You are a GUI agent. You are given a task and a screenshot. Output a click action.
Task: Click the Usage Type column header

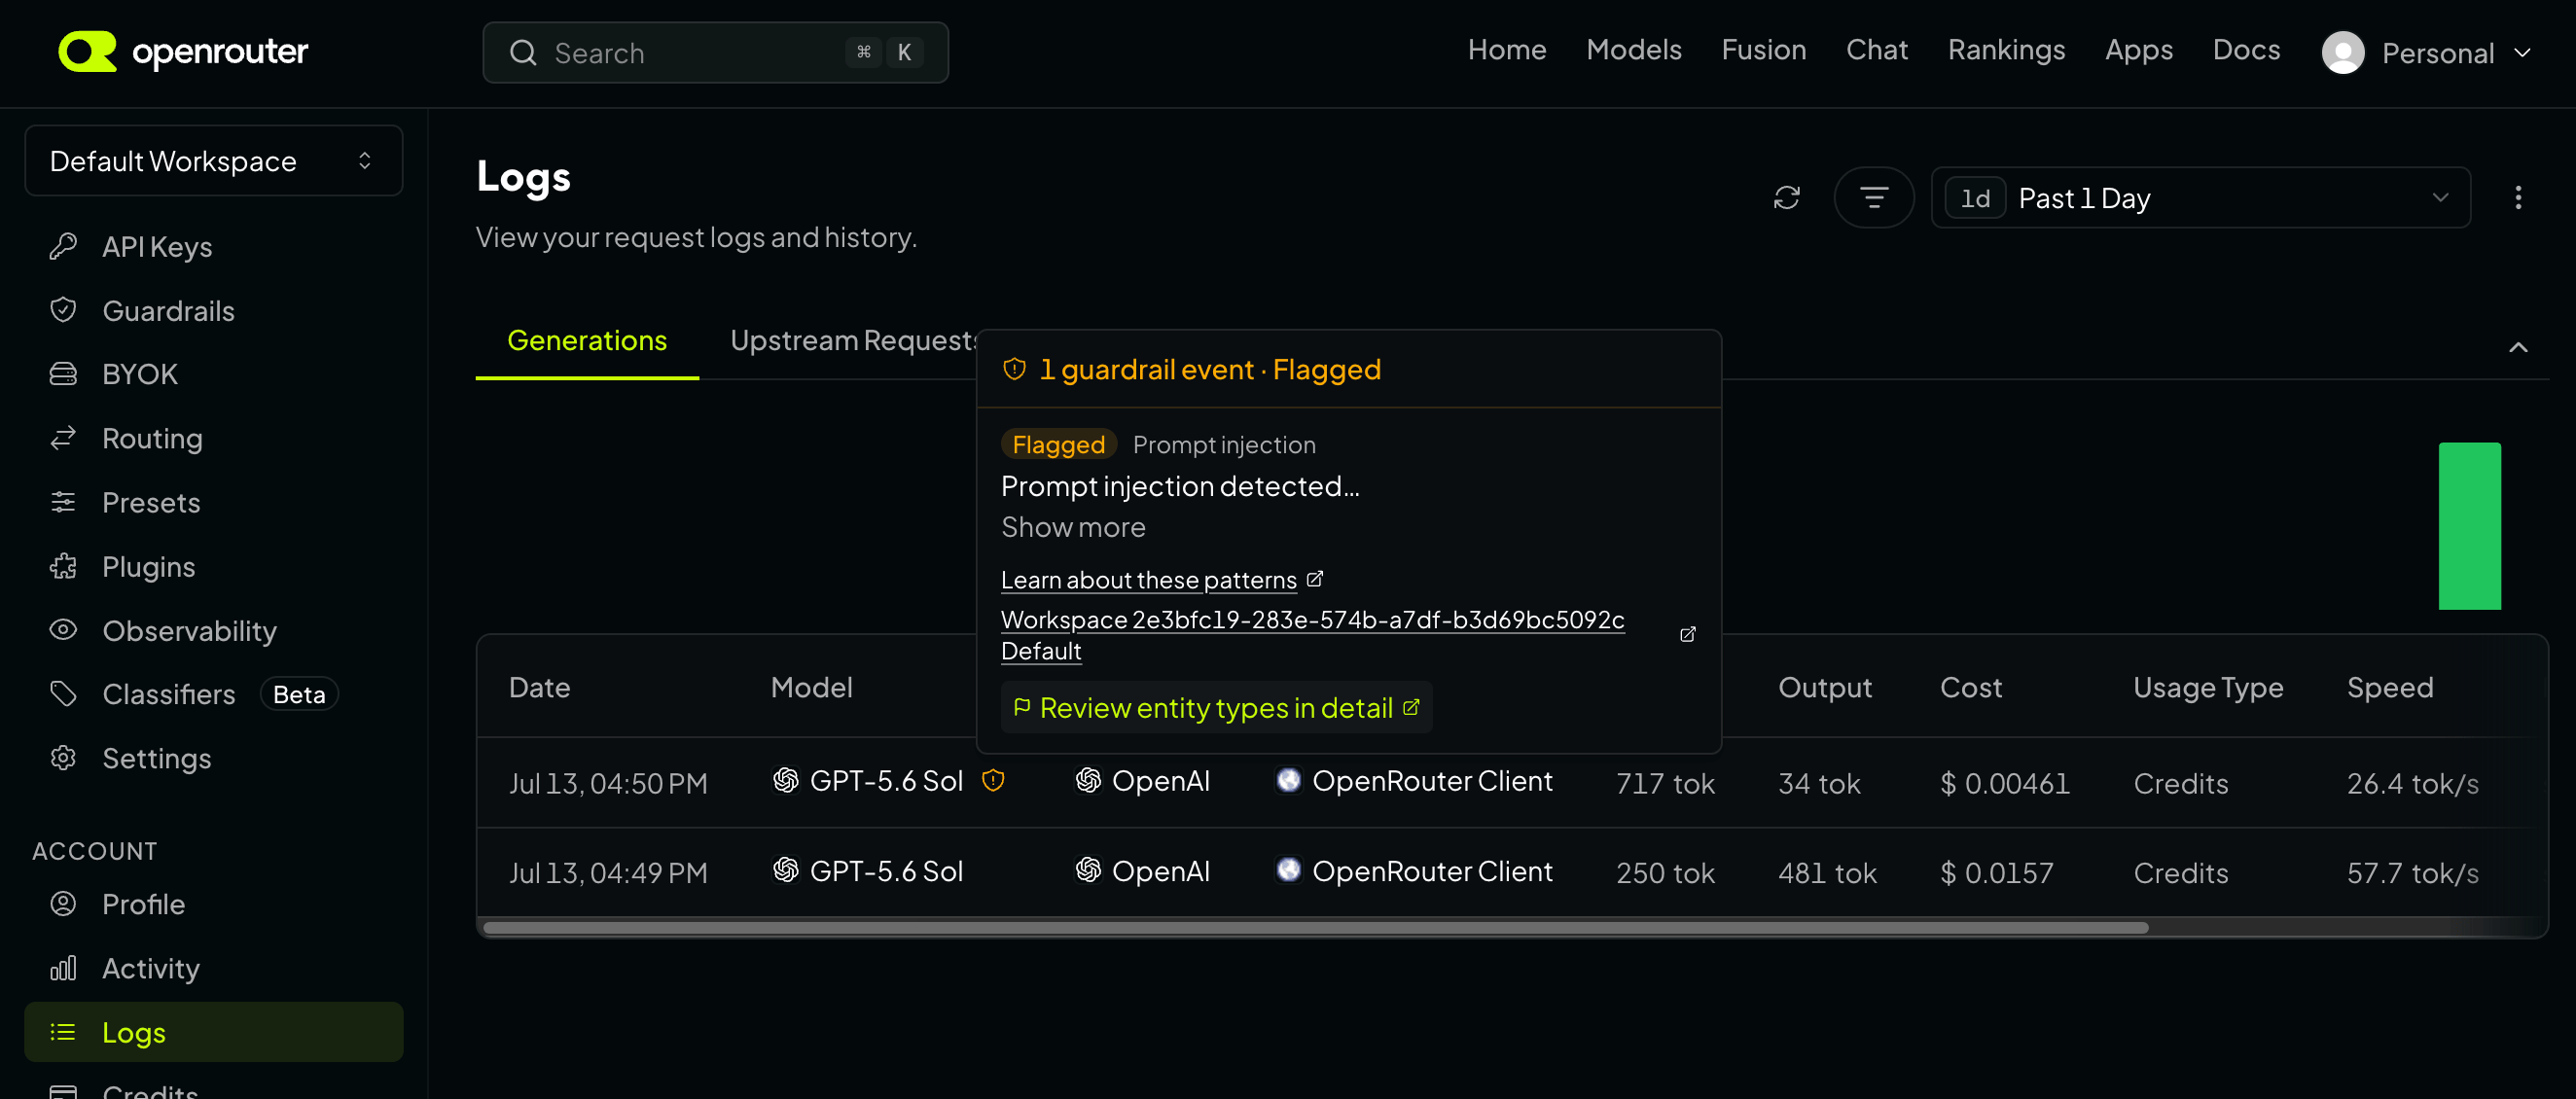click(x=2208, y=687)
